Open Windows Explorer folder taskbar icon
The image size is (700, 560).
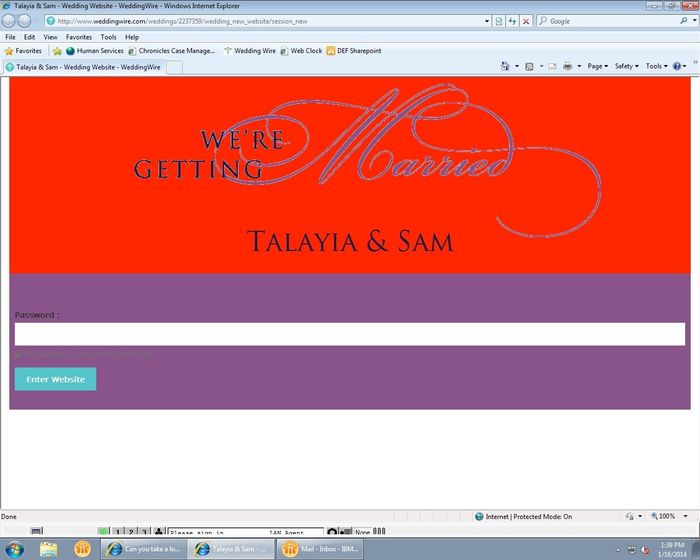[x=48, y=549]
